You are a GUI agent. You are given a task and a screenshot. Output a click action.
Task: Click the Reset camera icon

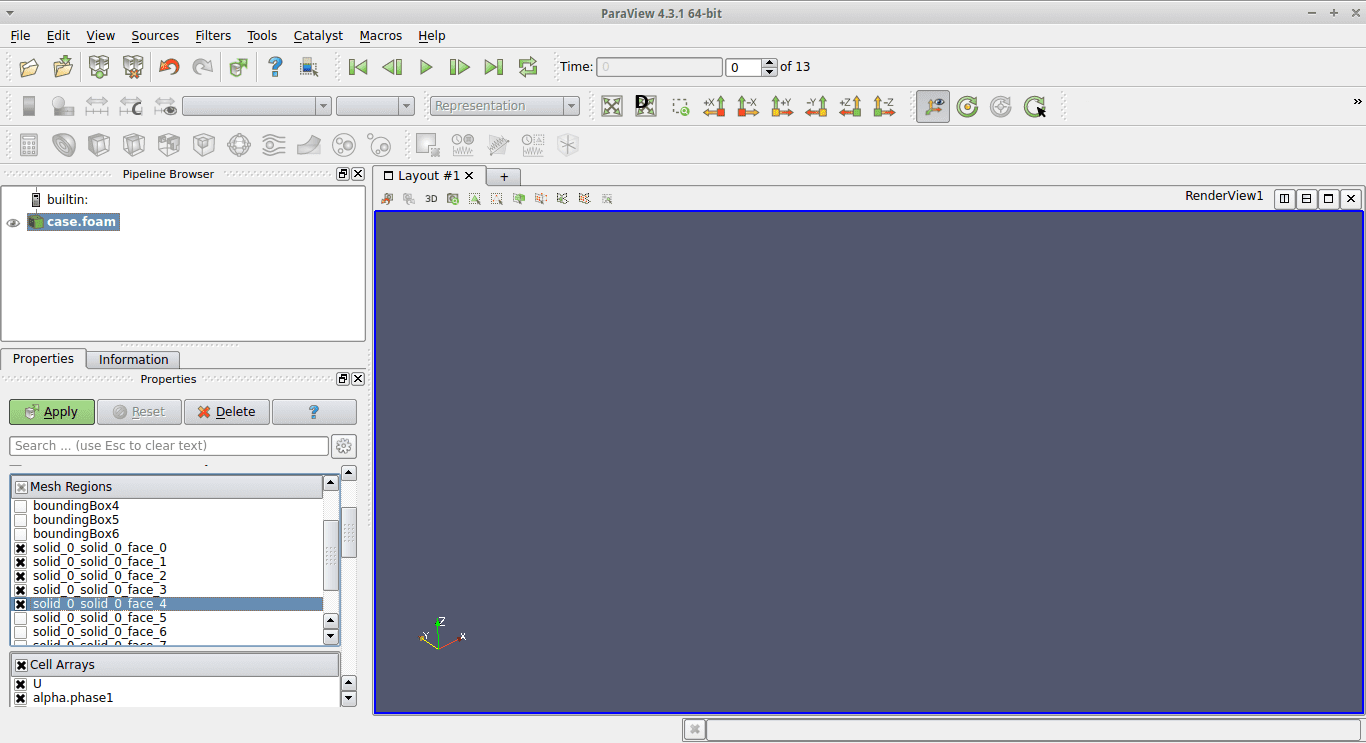click(612, 106)
